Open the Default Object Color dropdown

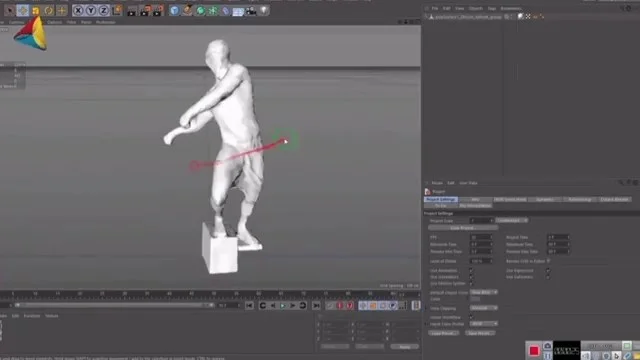(484, 292)
